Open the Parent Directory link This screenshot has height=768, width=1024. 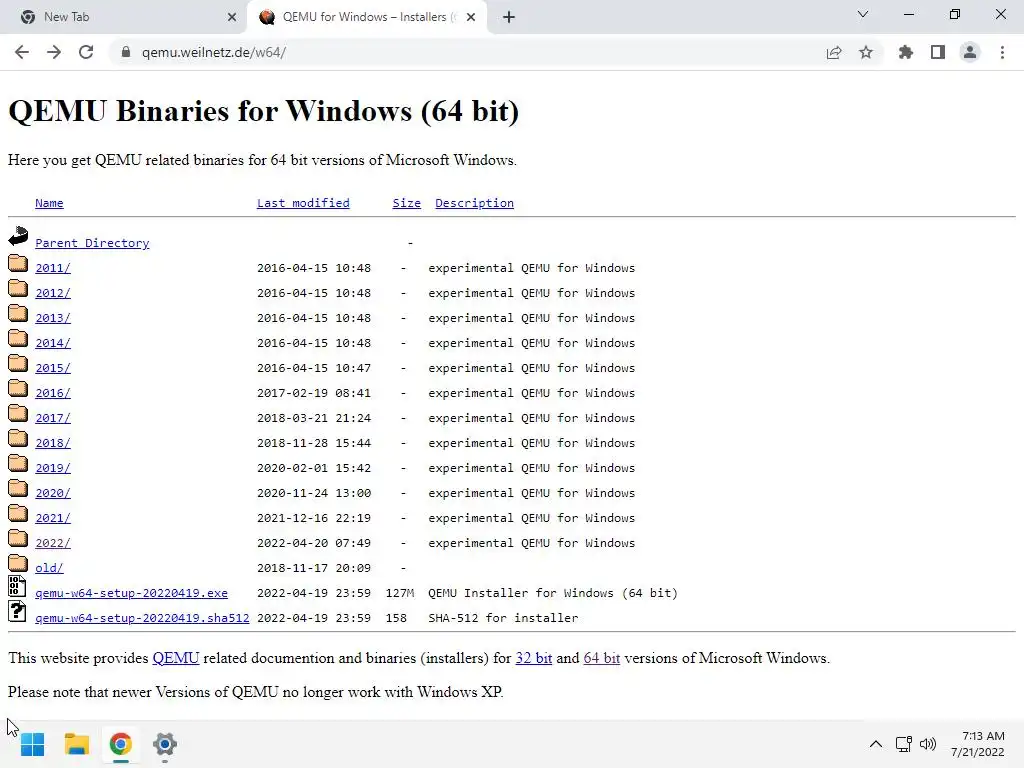92,243
